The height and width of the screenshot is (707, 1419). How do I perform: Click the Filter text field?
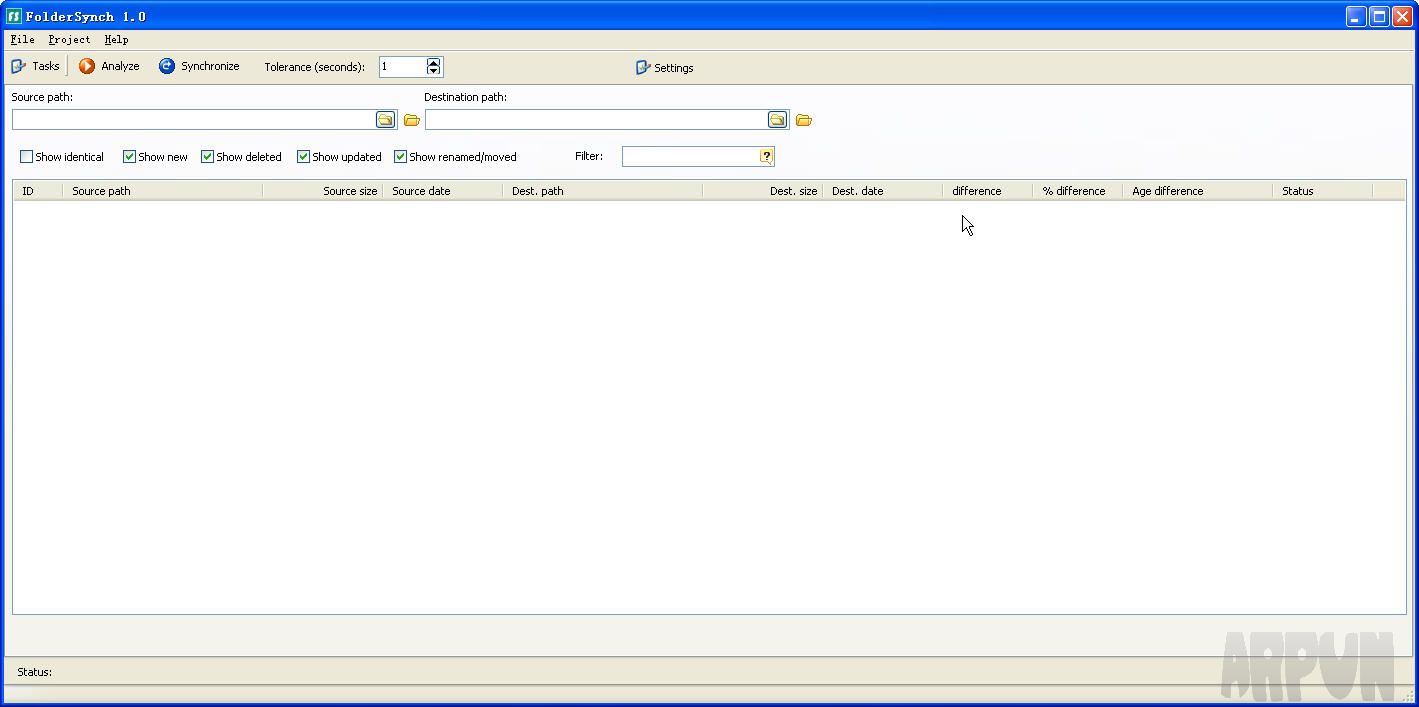(x=690, y=156)
